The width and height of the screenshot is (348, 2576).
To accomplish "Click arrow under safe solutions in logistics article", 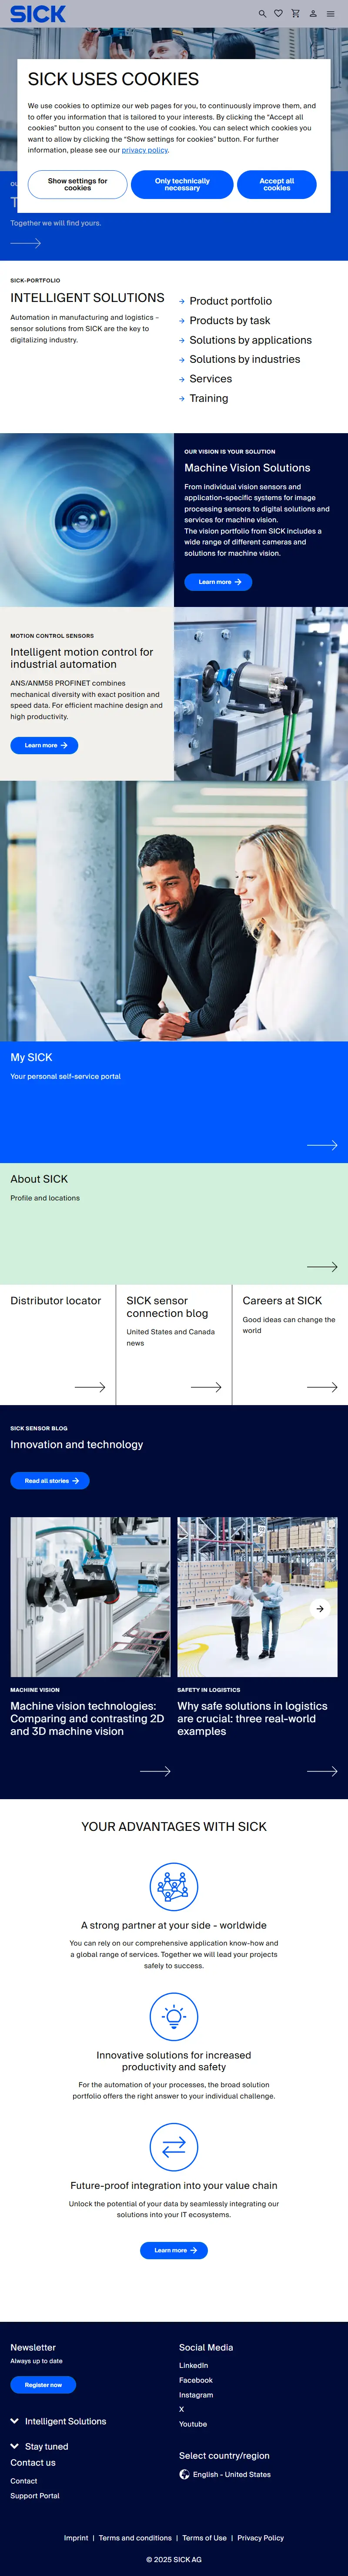I will click(322, 1771).
